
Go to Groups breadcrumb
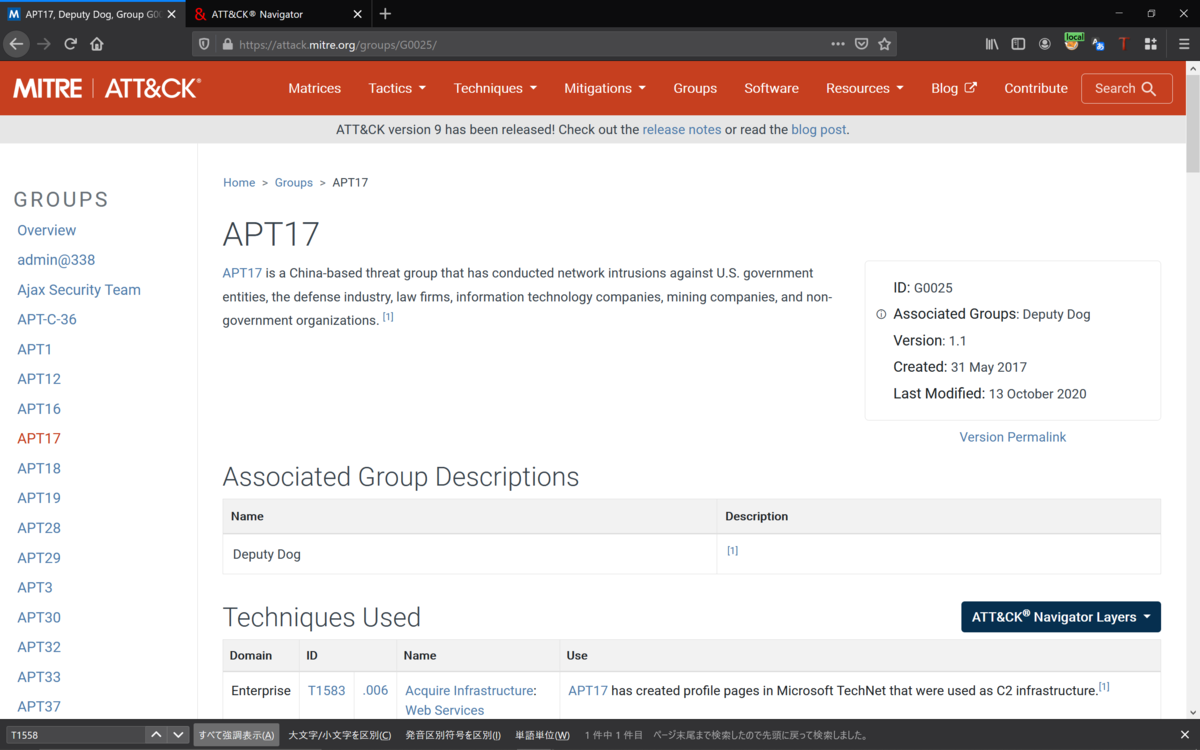point(294,183)
